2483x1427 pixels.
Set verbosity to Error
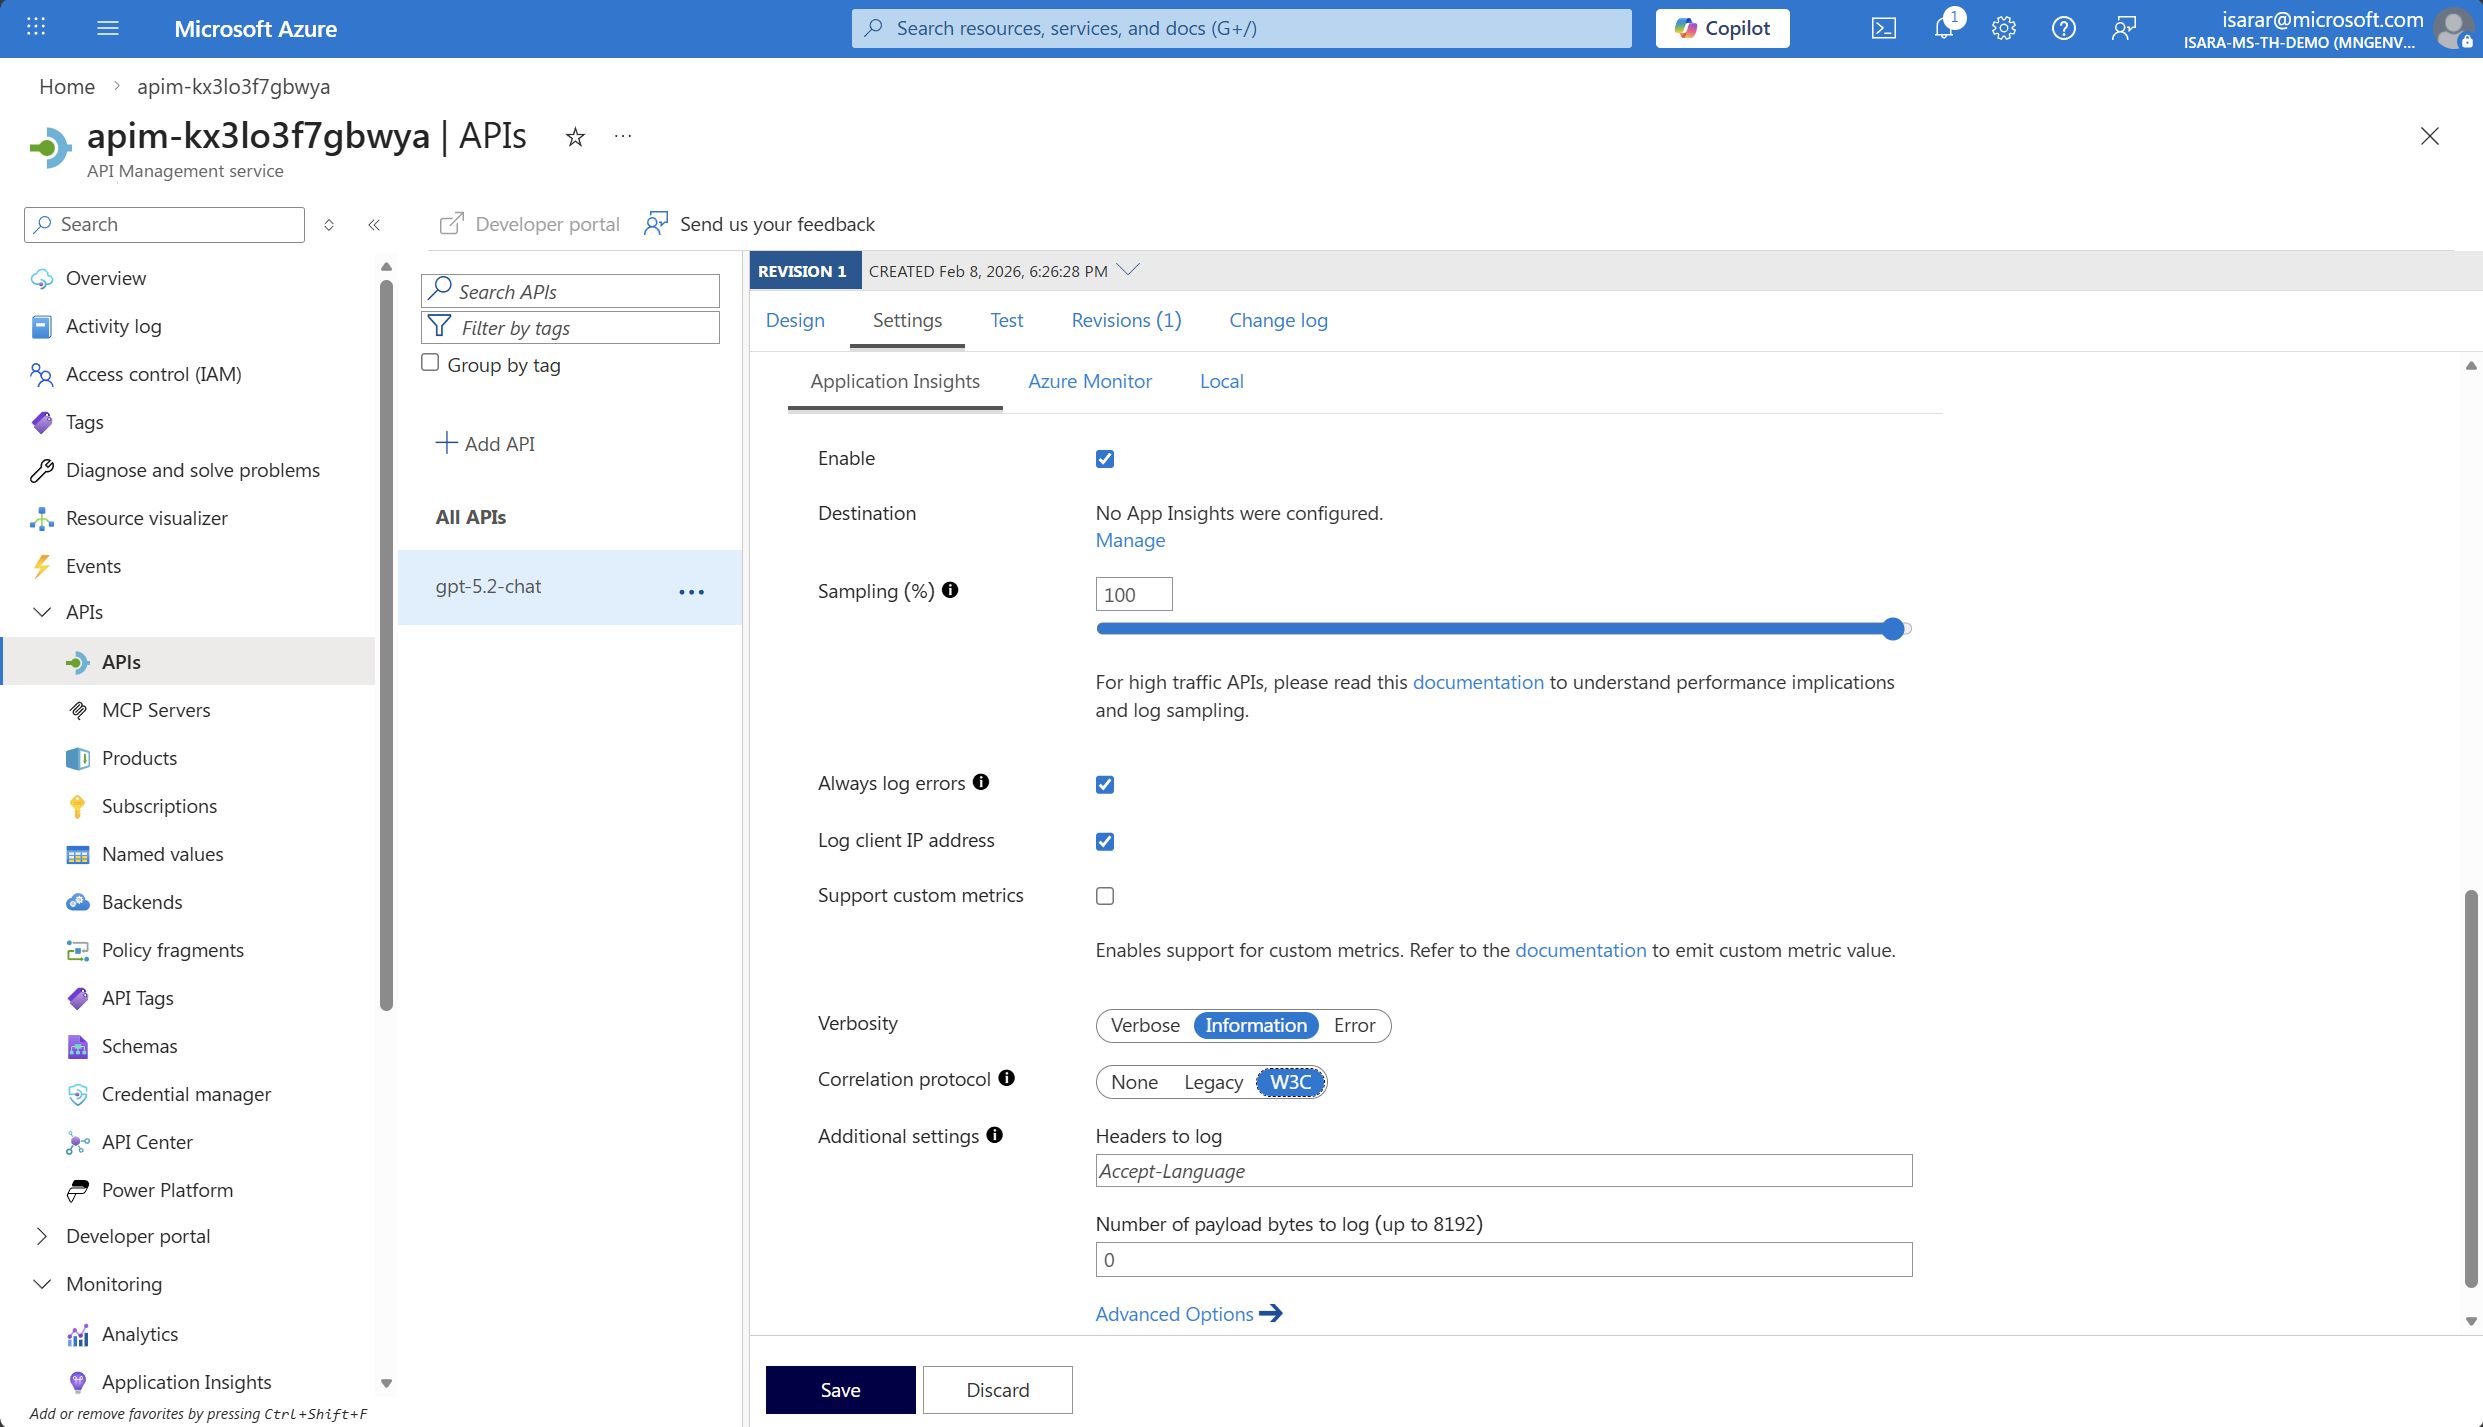(x=1354, y=1025)
